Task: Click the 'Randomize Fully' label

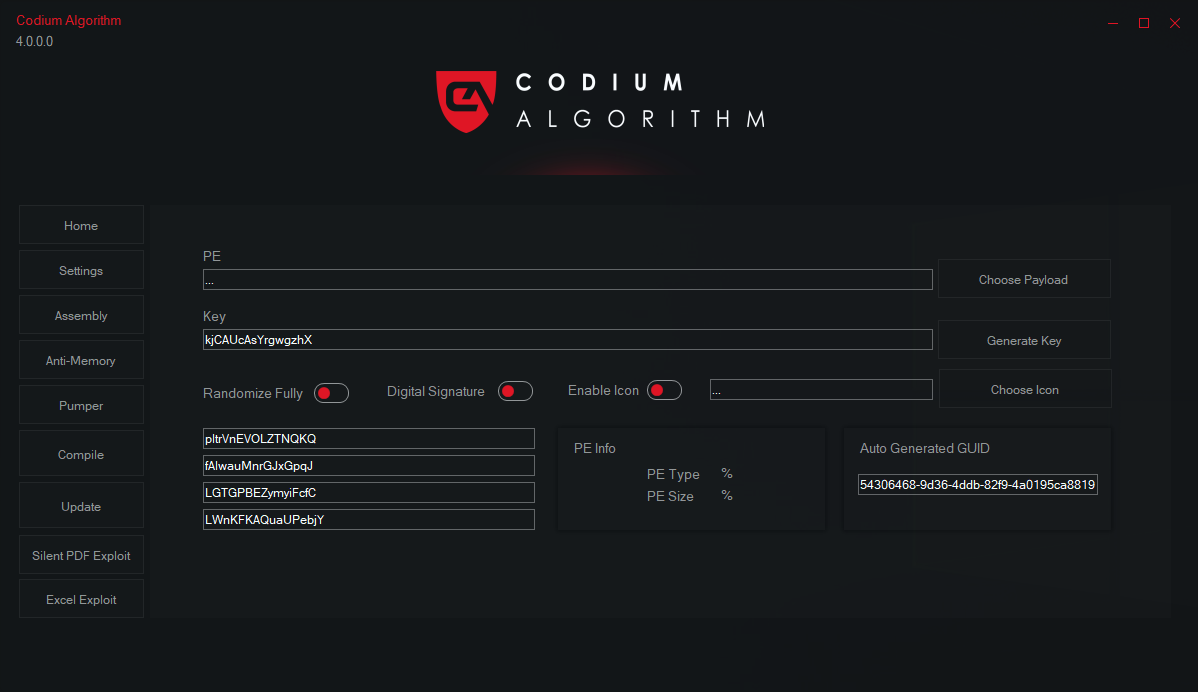Action: coord(253,393)
